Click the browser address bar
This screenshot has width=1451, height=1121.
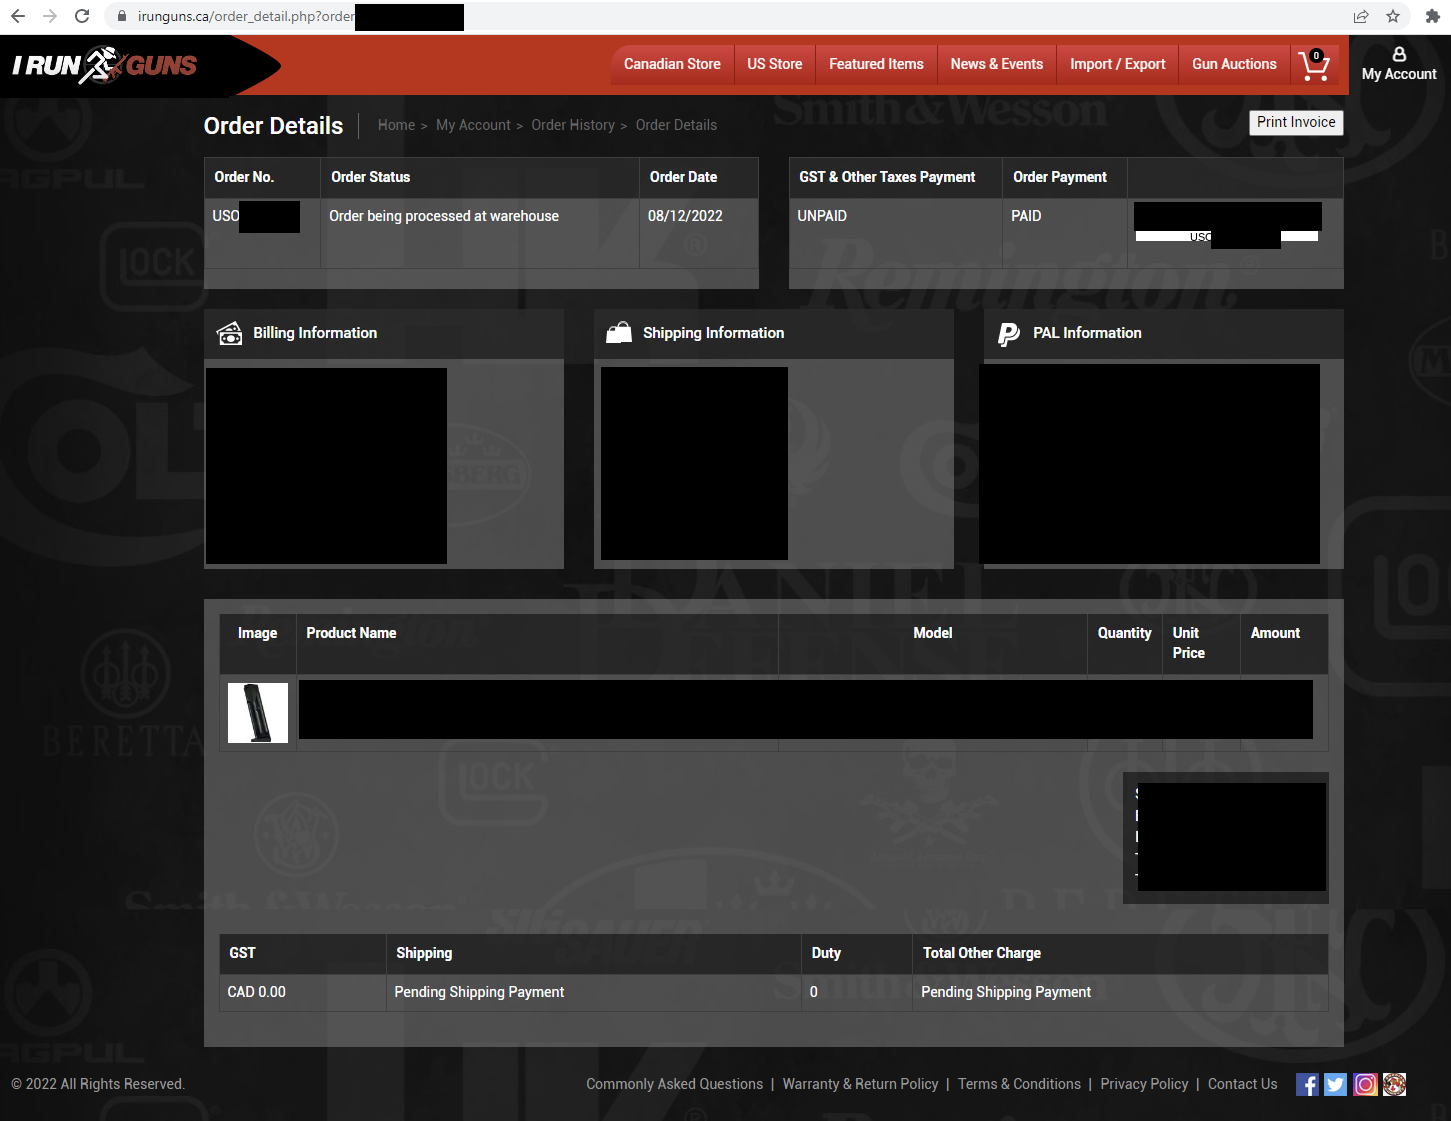coord(700,16)
